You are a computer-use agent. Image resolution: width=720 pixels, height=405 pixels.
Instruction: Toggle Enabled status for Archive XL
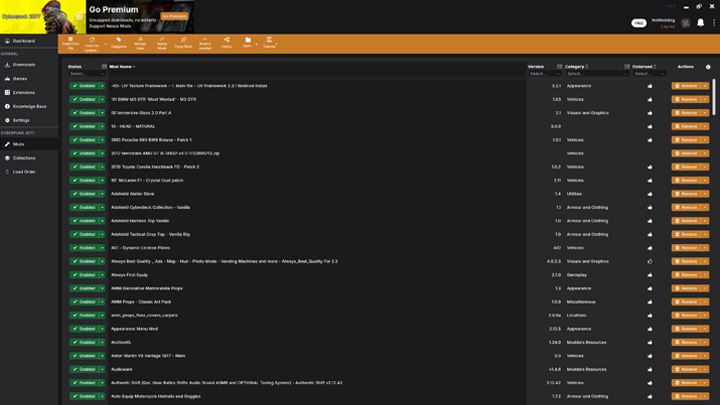point(84,342)
